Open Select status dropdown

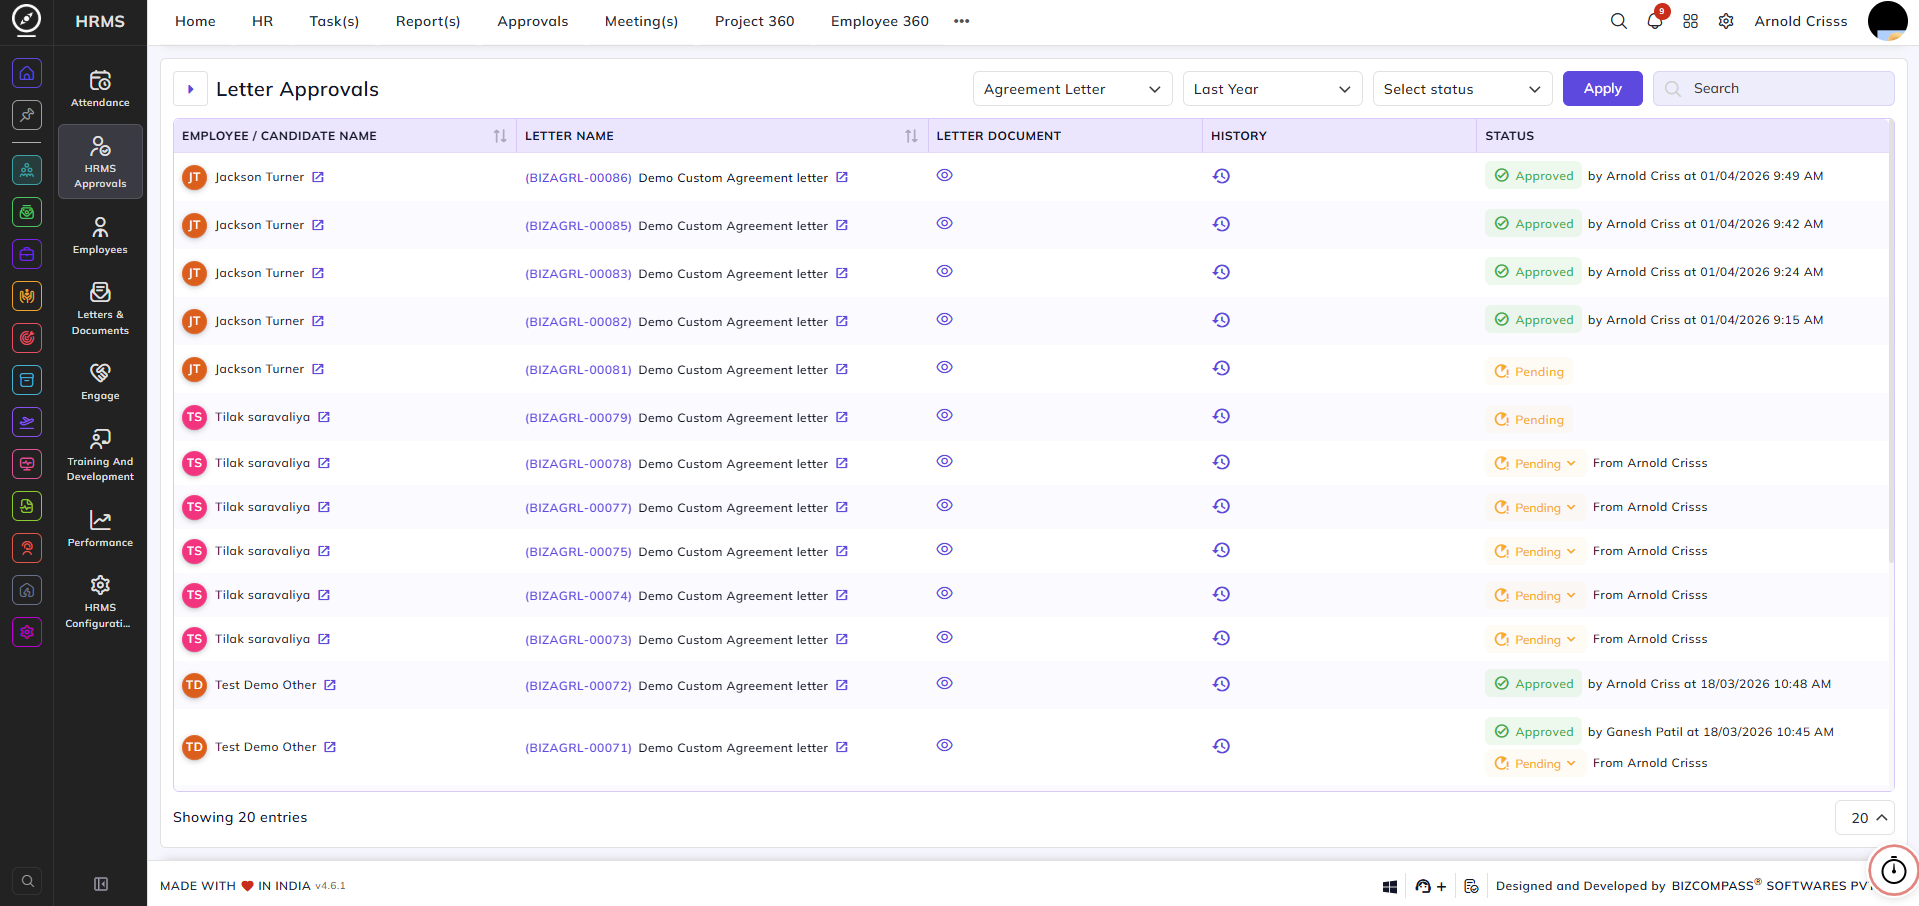(1462, 89)
